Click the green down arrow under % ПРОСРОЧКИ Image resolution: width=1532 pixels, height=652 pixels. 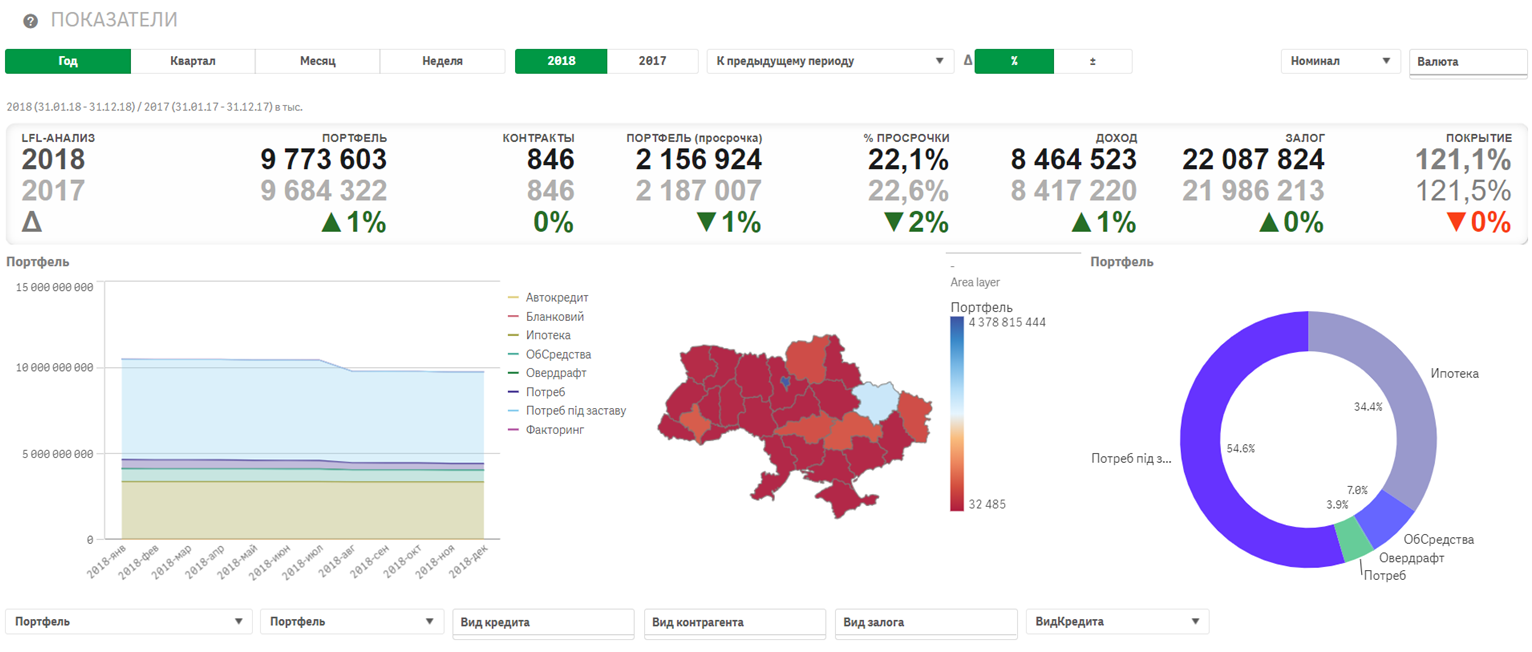point(895,222)
